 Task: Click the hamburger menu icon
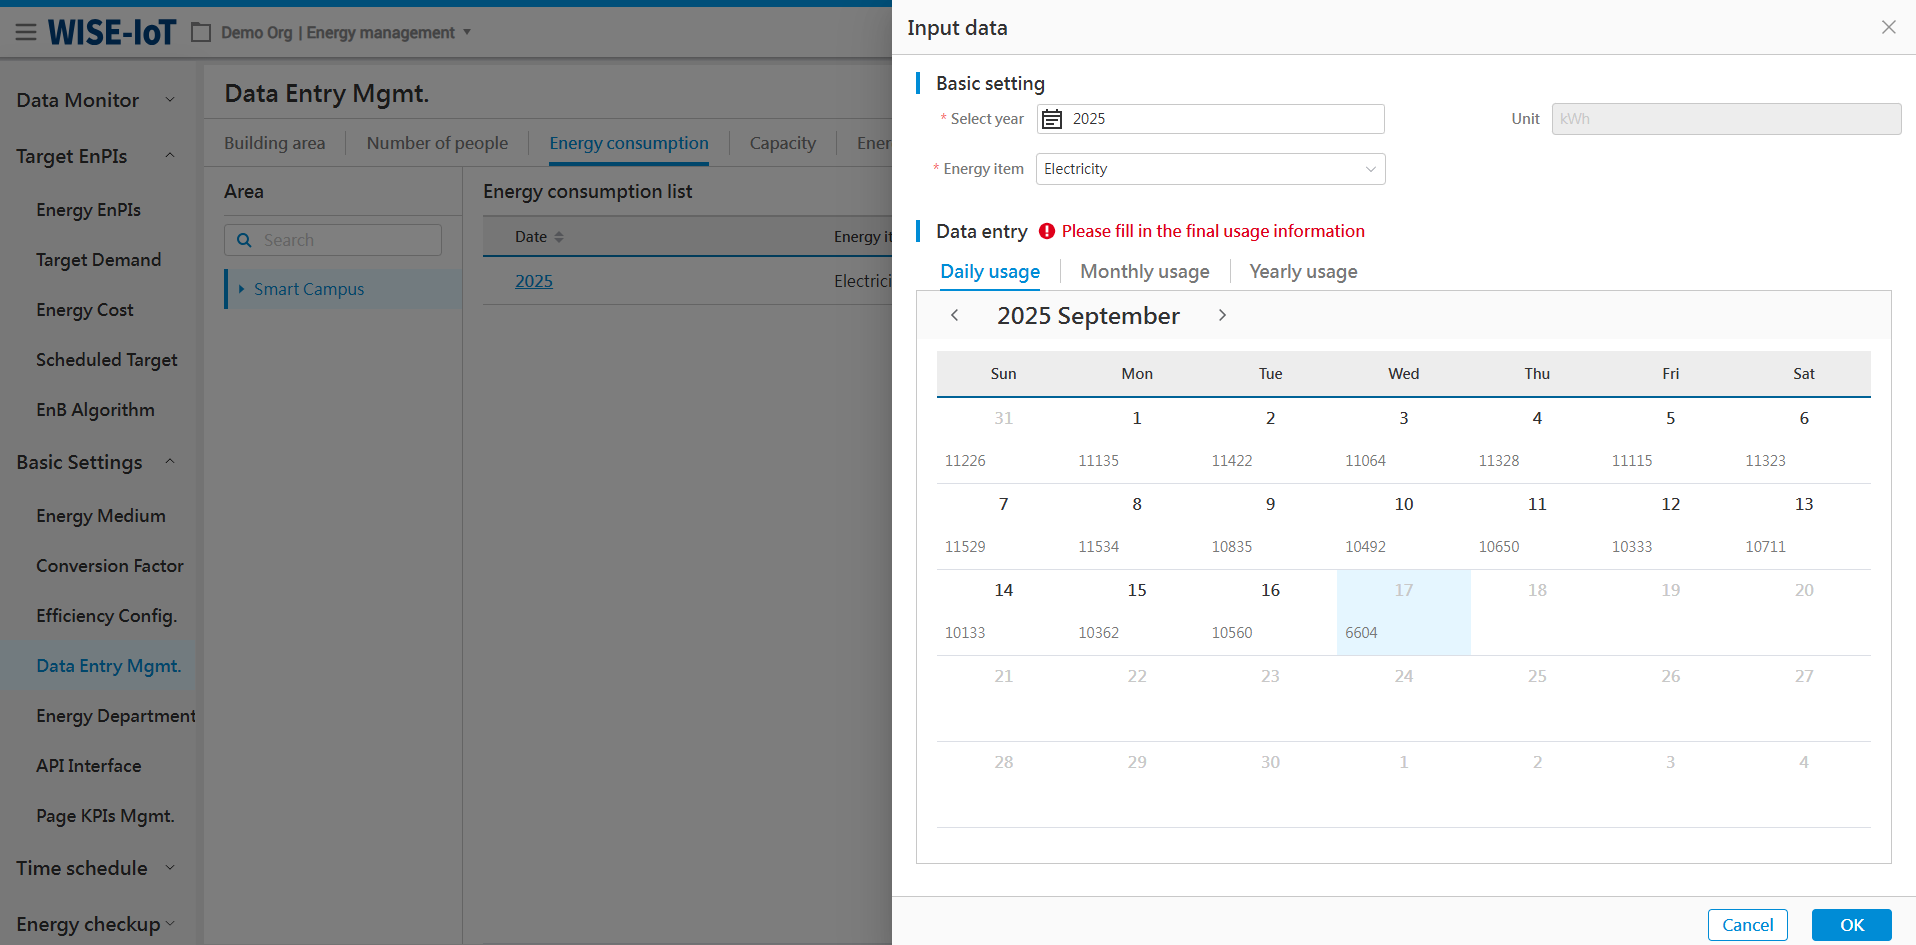(x=26, y=33)
